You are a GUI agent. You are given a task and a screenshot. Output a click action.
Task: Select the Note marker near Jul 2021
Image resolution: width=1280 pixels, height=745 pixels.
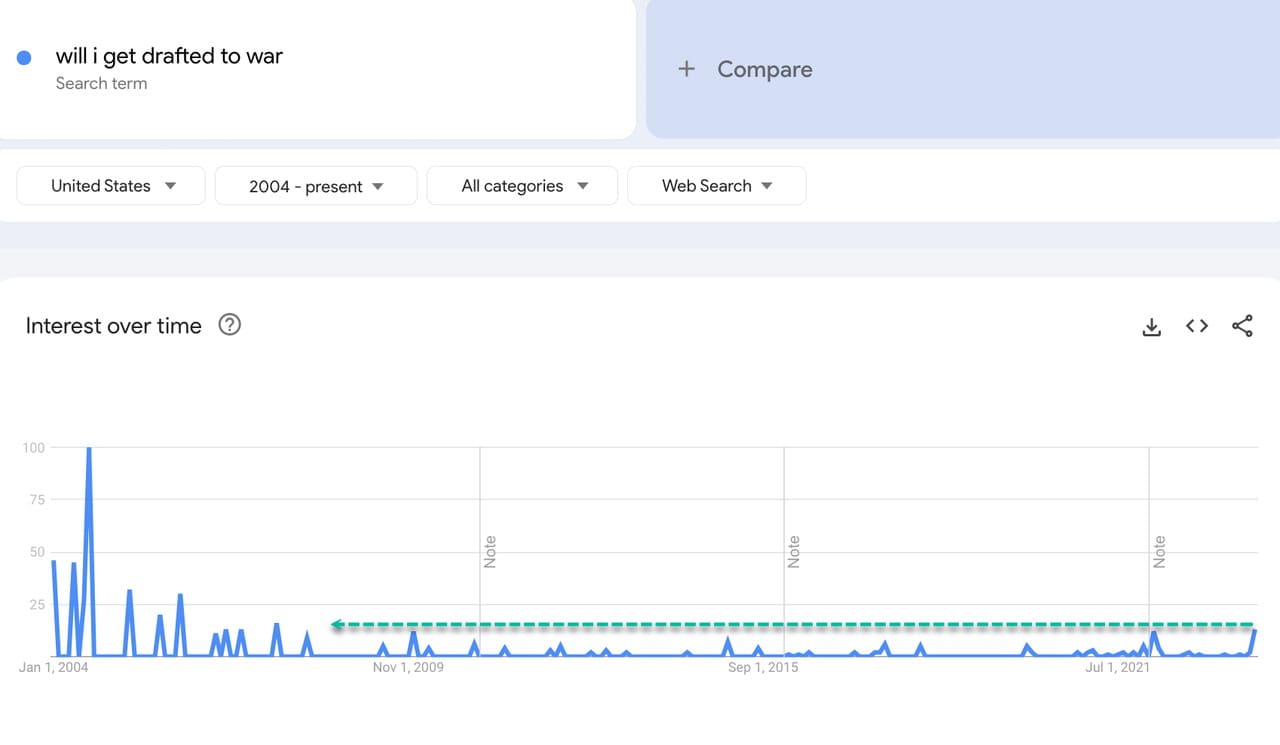pyautogui.click(x=1159, y=552)
